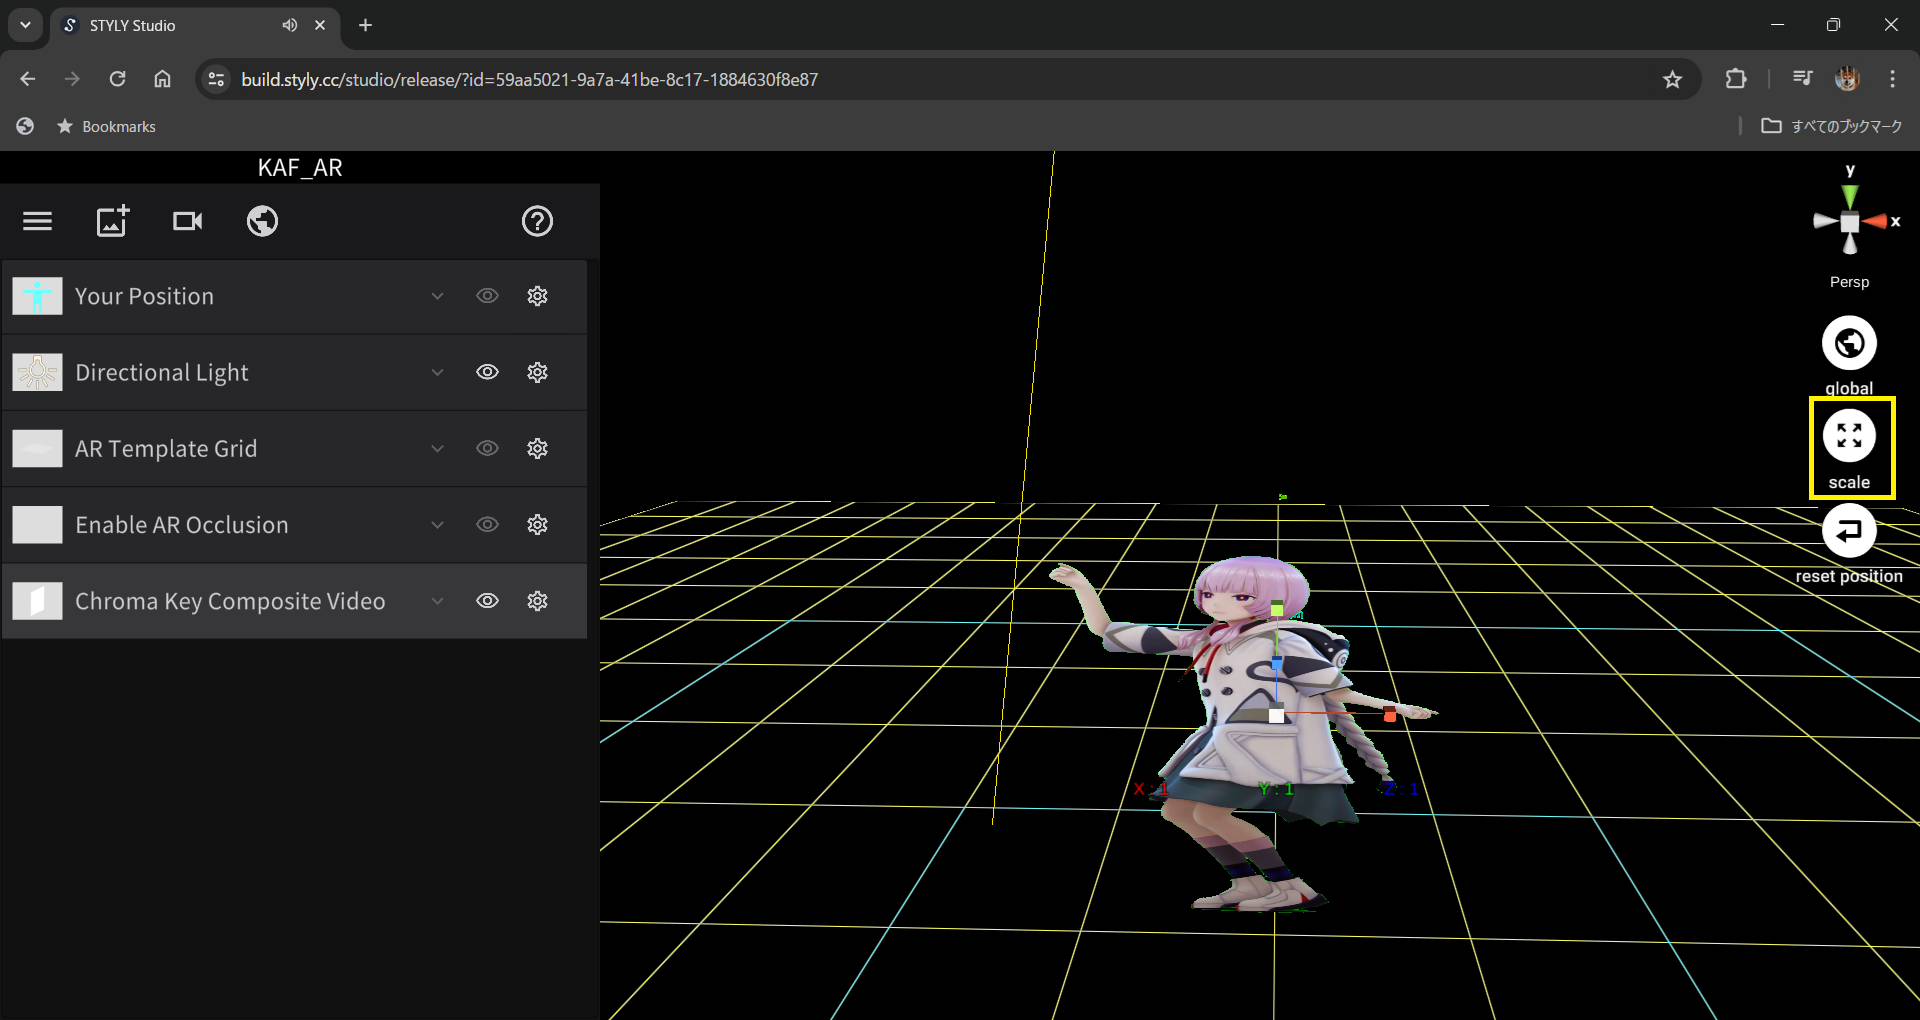
Task: Open the hamburger menu in STYLY Studio
Action: (37, 221)
